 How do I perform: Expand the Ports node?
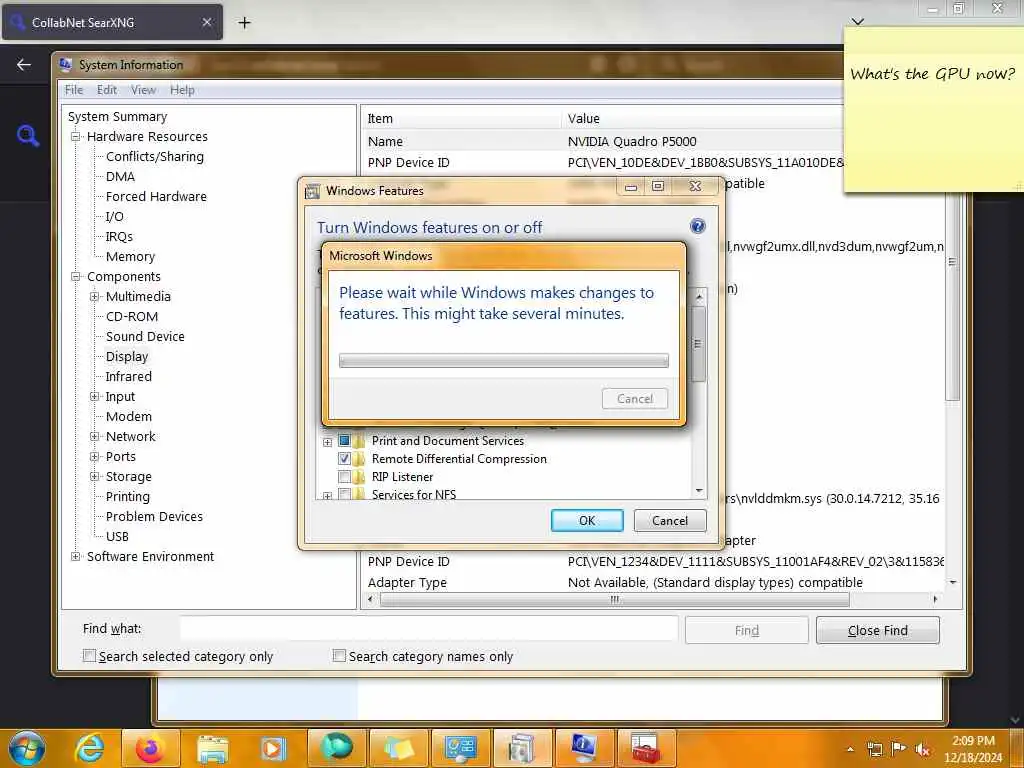[x=95, y=456]
